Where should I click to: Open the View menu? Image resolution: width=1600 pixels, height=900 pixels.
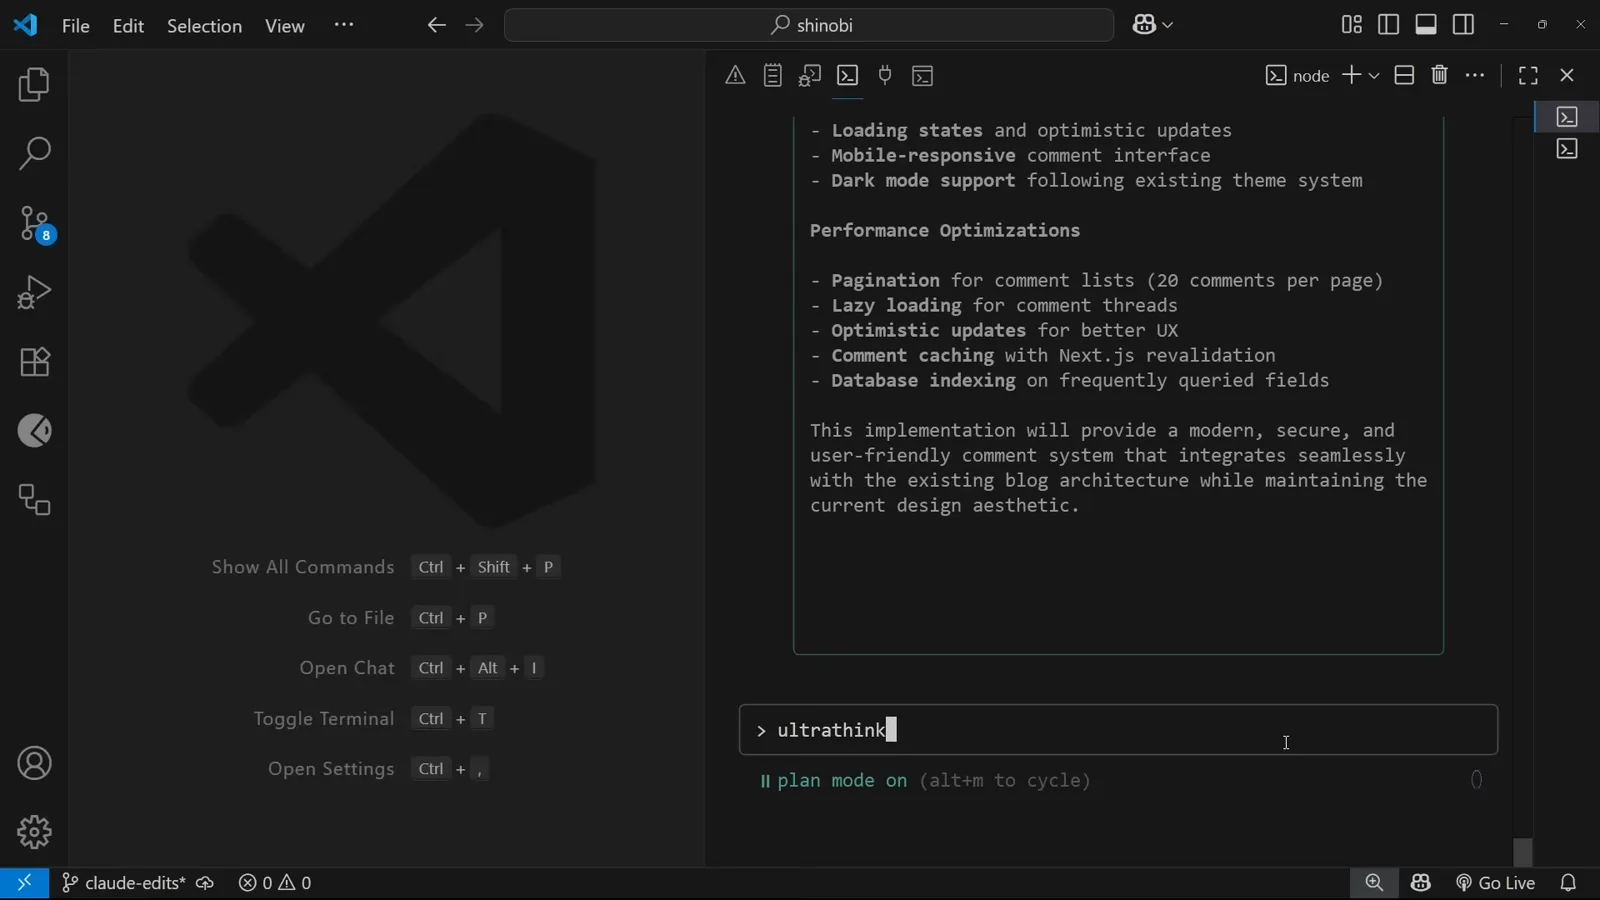point(285,26)
